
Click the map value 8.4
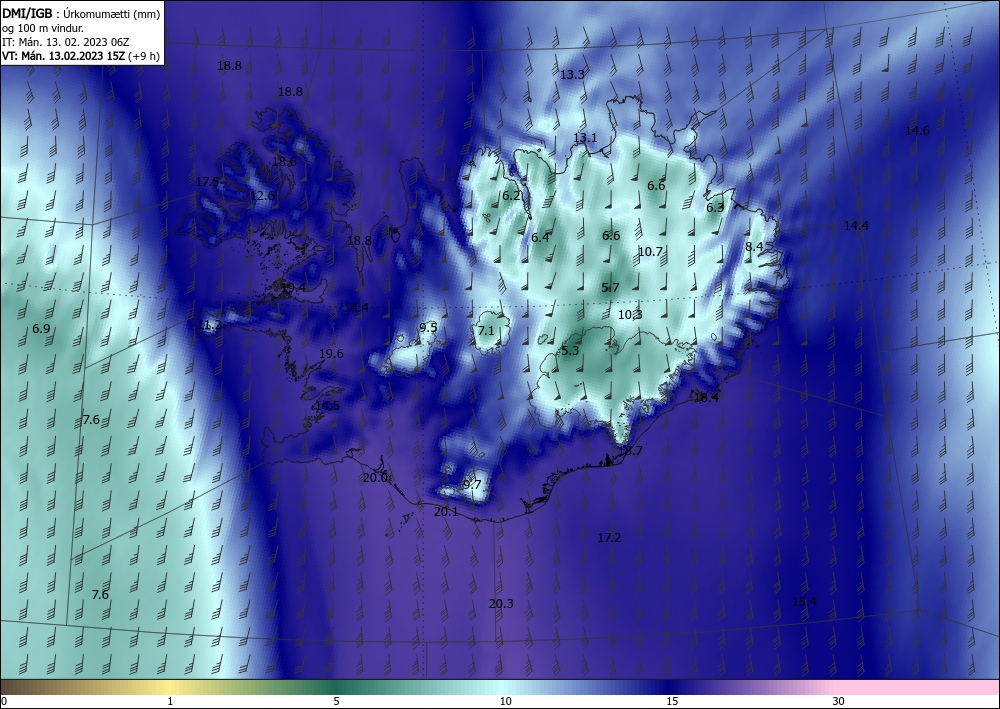click(x=754, y=246)
